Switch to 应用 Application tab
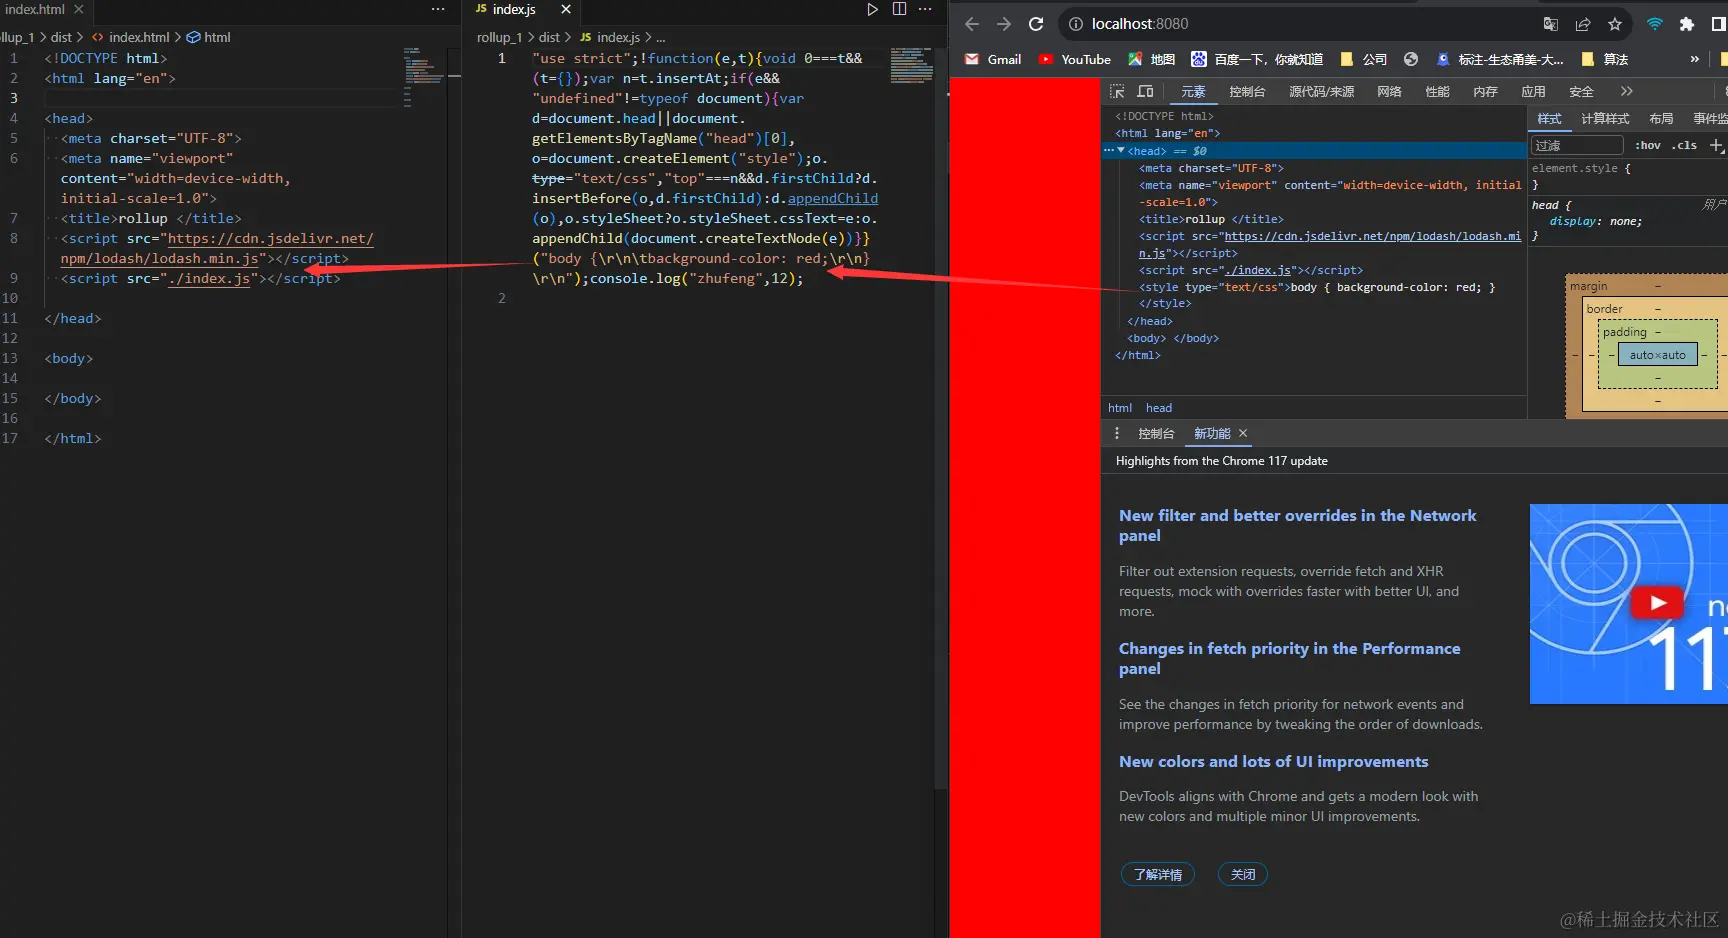Screen dimensions: 1728x938 [1533, 91]
